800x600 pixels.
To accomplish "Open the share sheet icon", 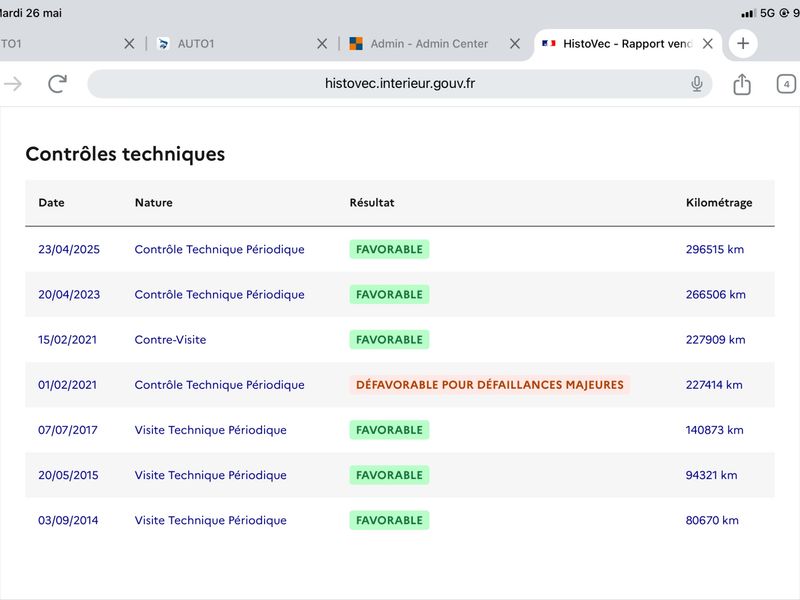I will tap(742, 84).
